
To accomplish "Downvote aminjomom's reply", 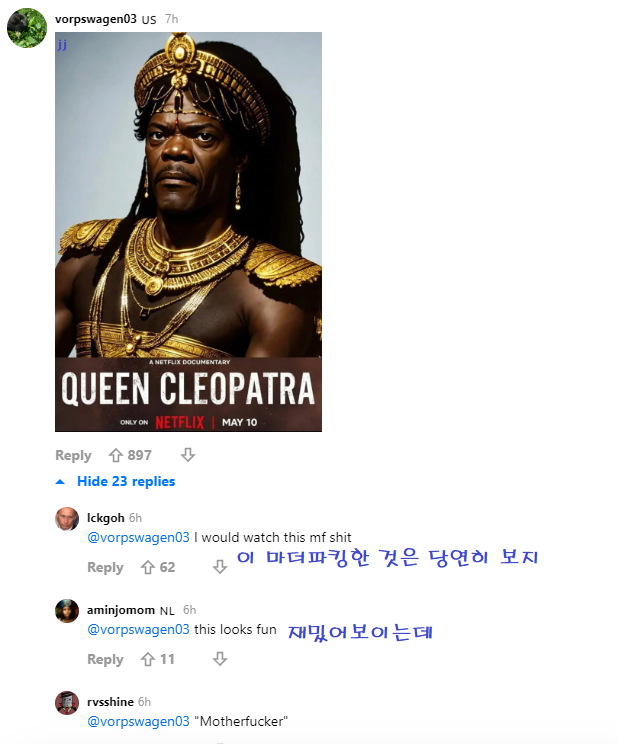I will (220, 659).
